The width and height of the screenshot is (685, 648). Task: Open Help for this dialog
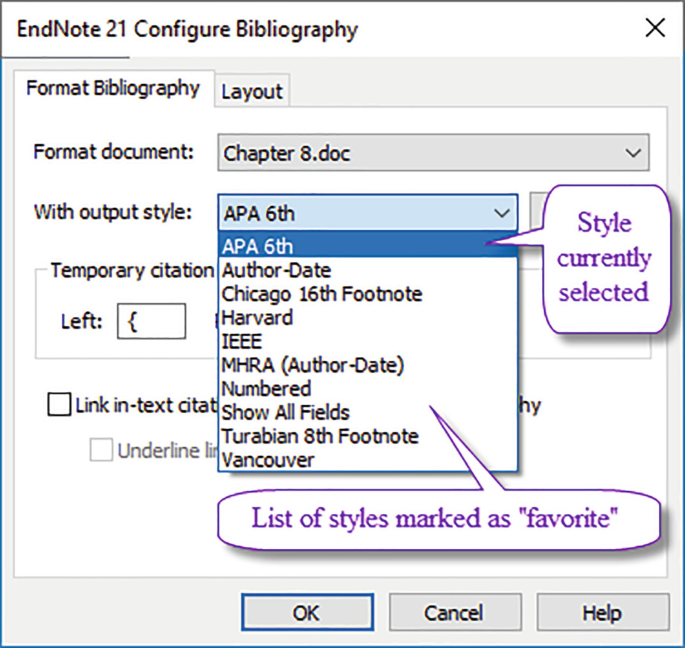point(601,612)
